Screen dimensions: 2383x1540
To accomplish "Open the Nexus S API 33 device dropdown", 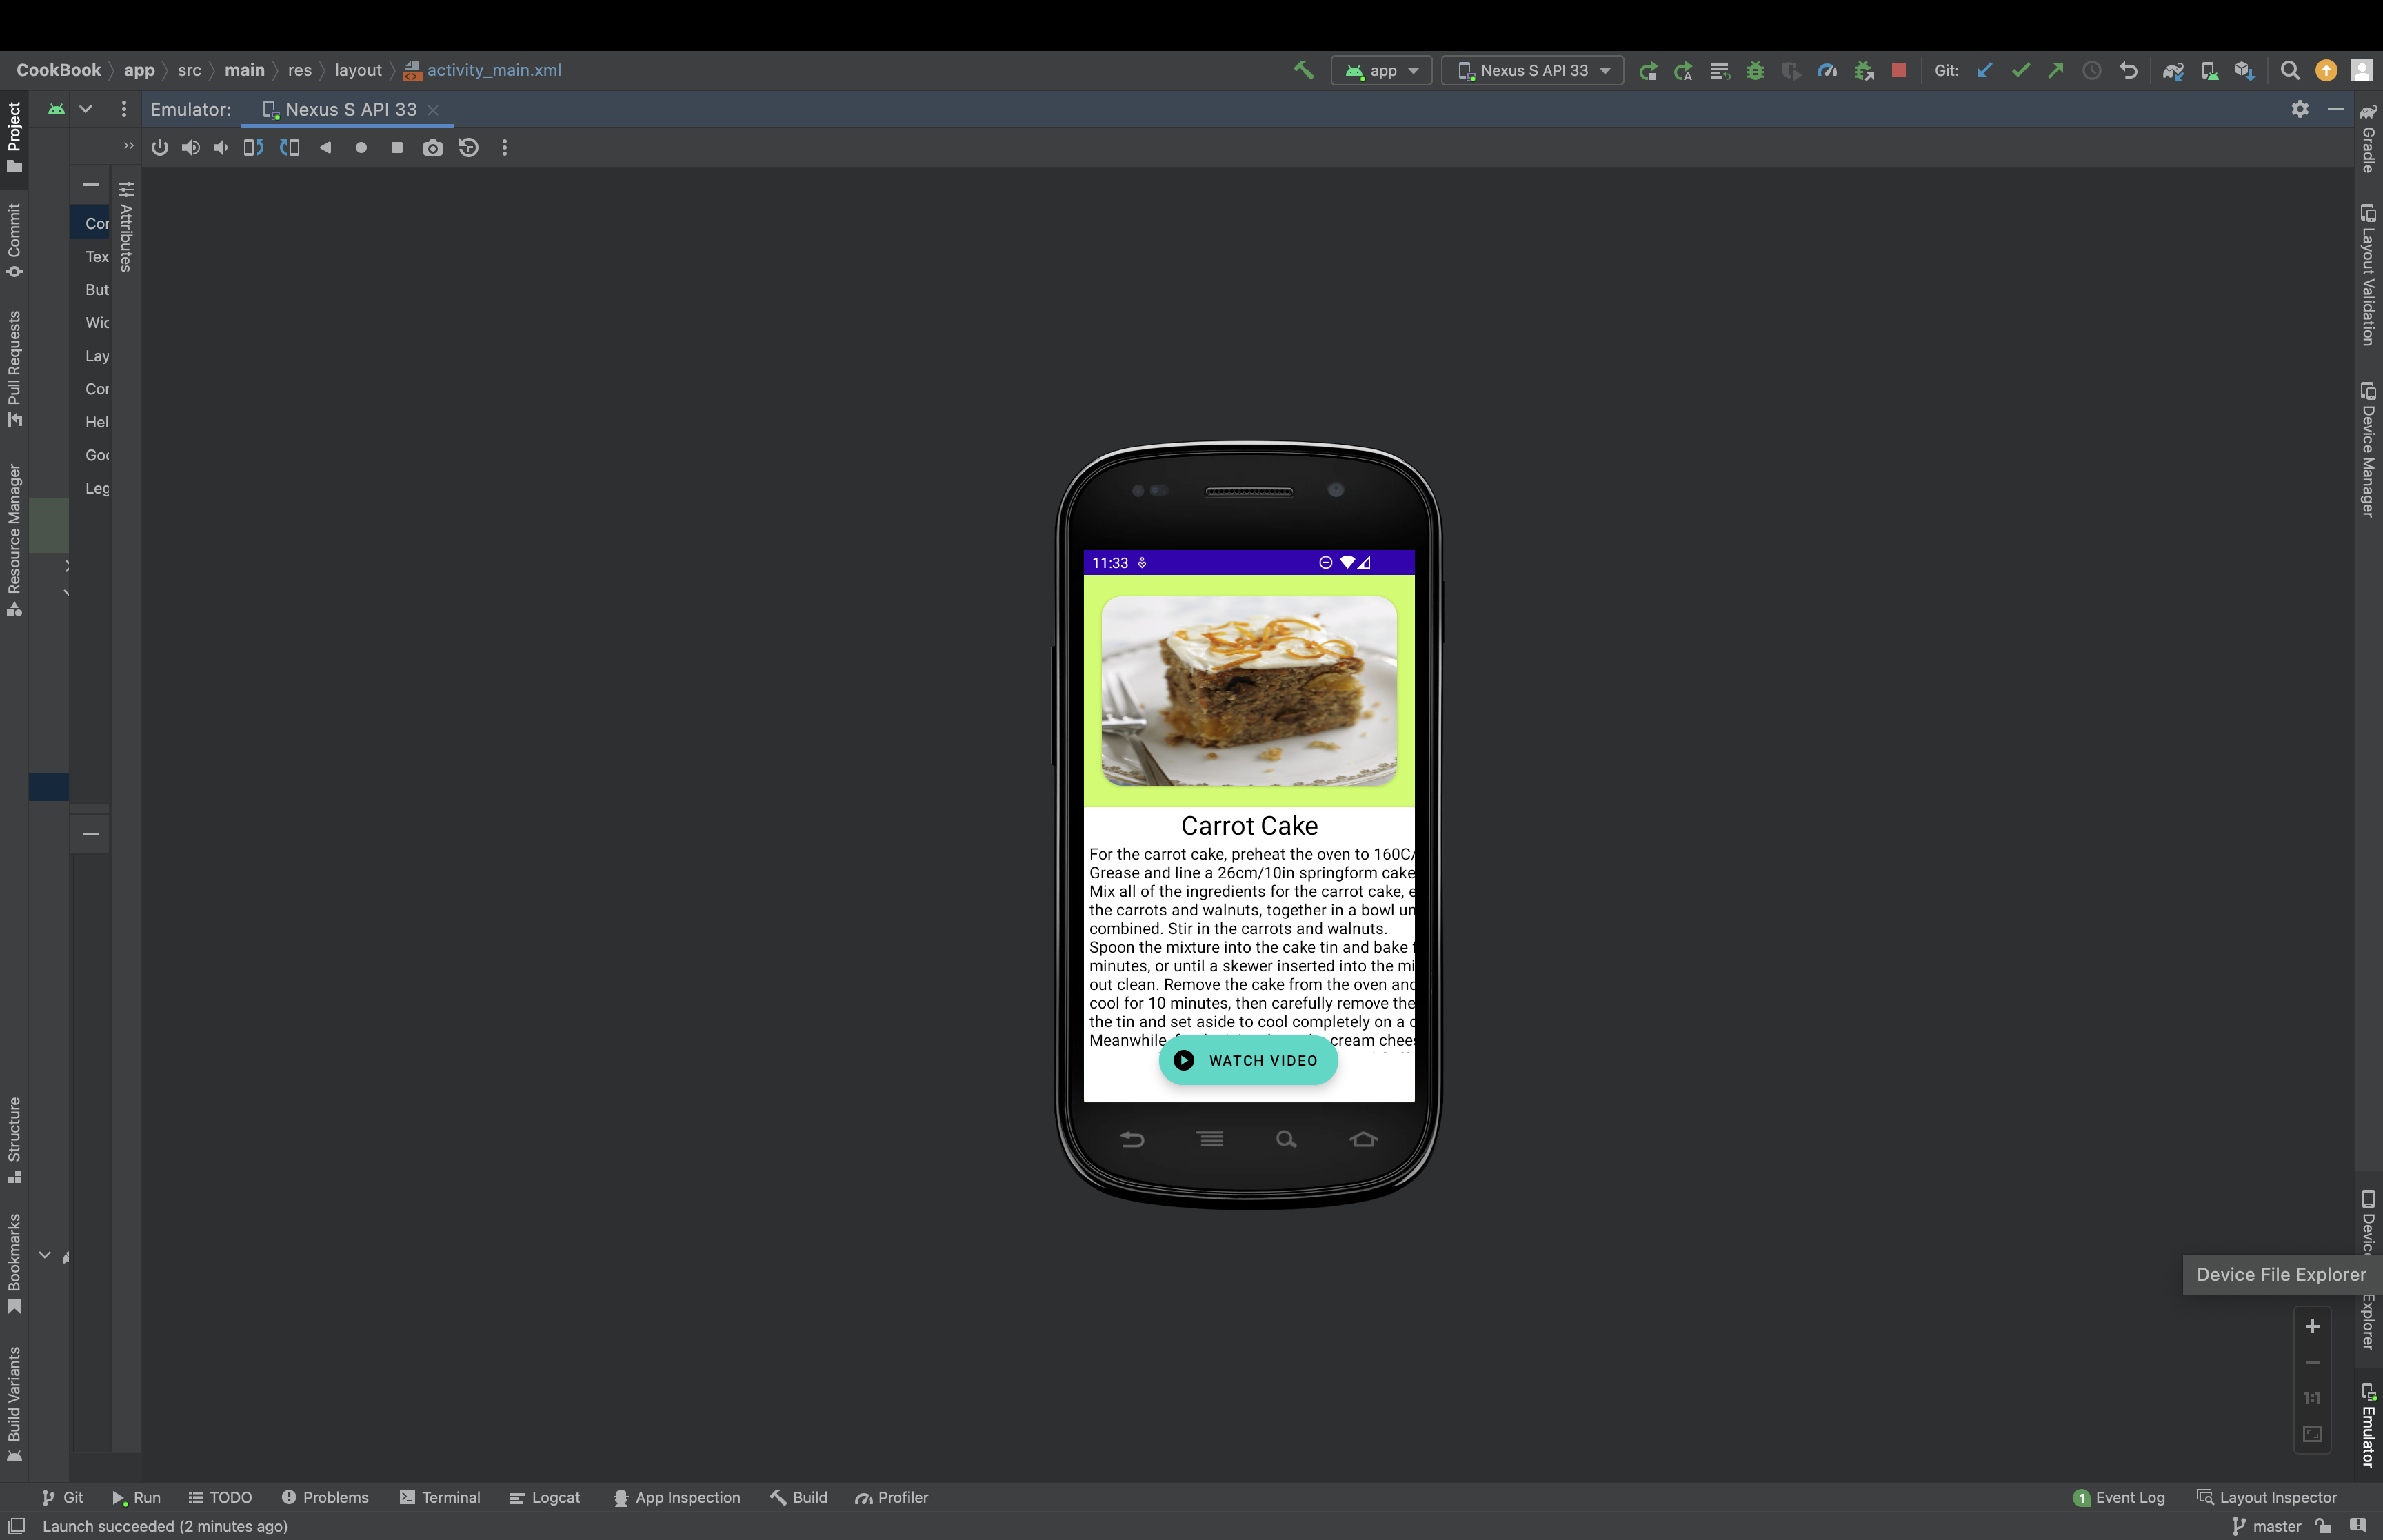I will (1532, 70).
